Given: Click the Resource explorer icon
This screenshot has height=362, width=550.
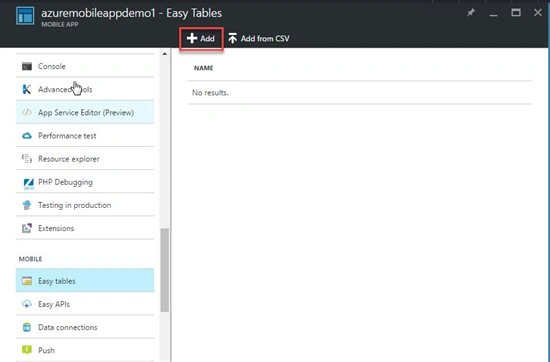Looking at the screenshot, I should pos(27,159).
